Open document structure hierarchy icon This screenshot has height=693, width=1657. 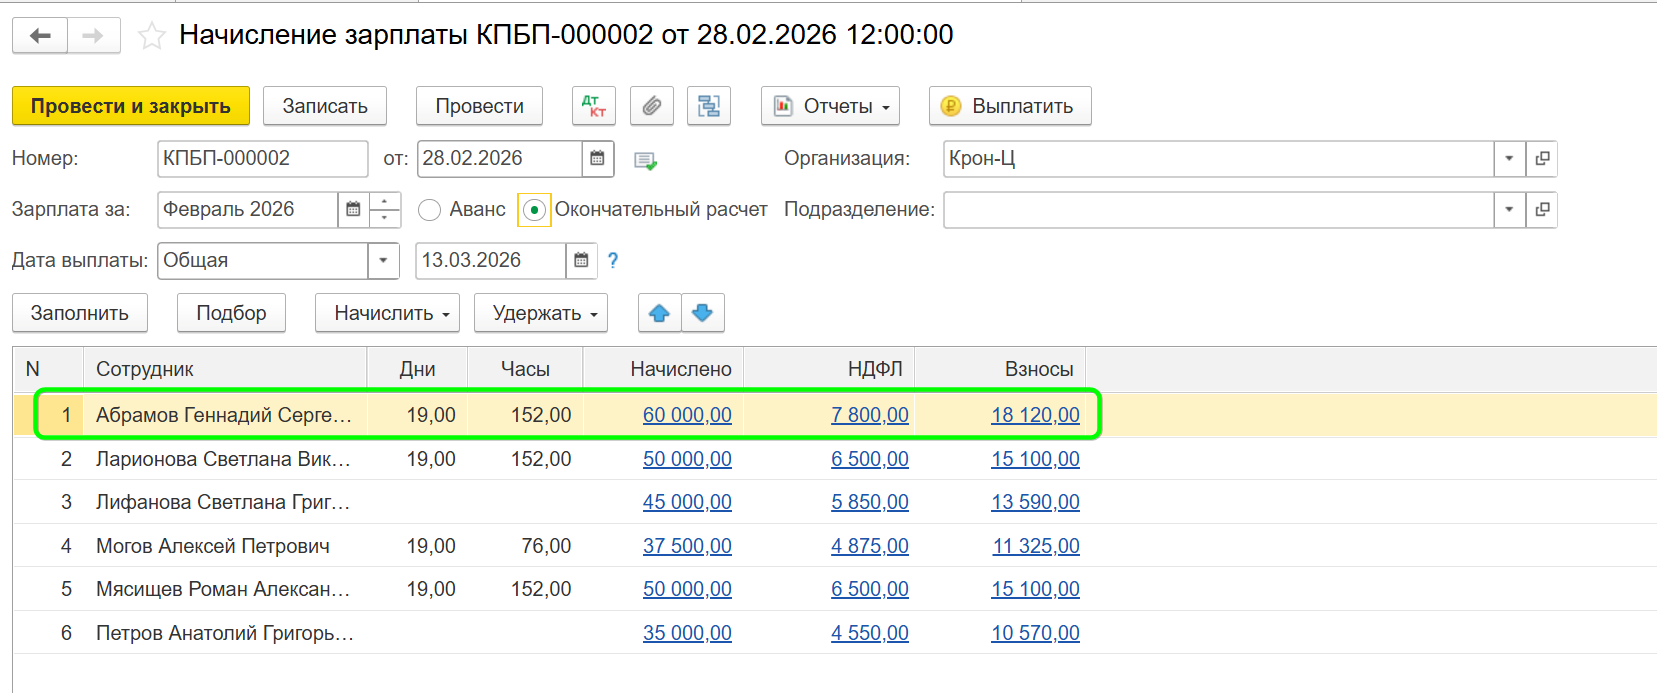coord(709,106)
